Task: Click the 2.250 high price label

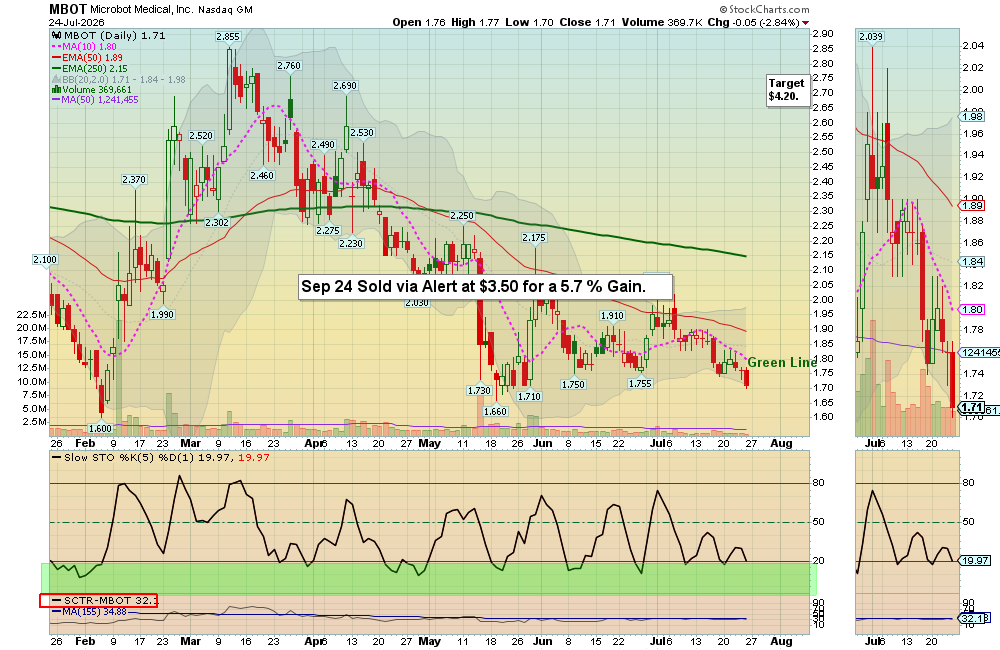Action: pyautogui.click(x=462, y=216)
